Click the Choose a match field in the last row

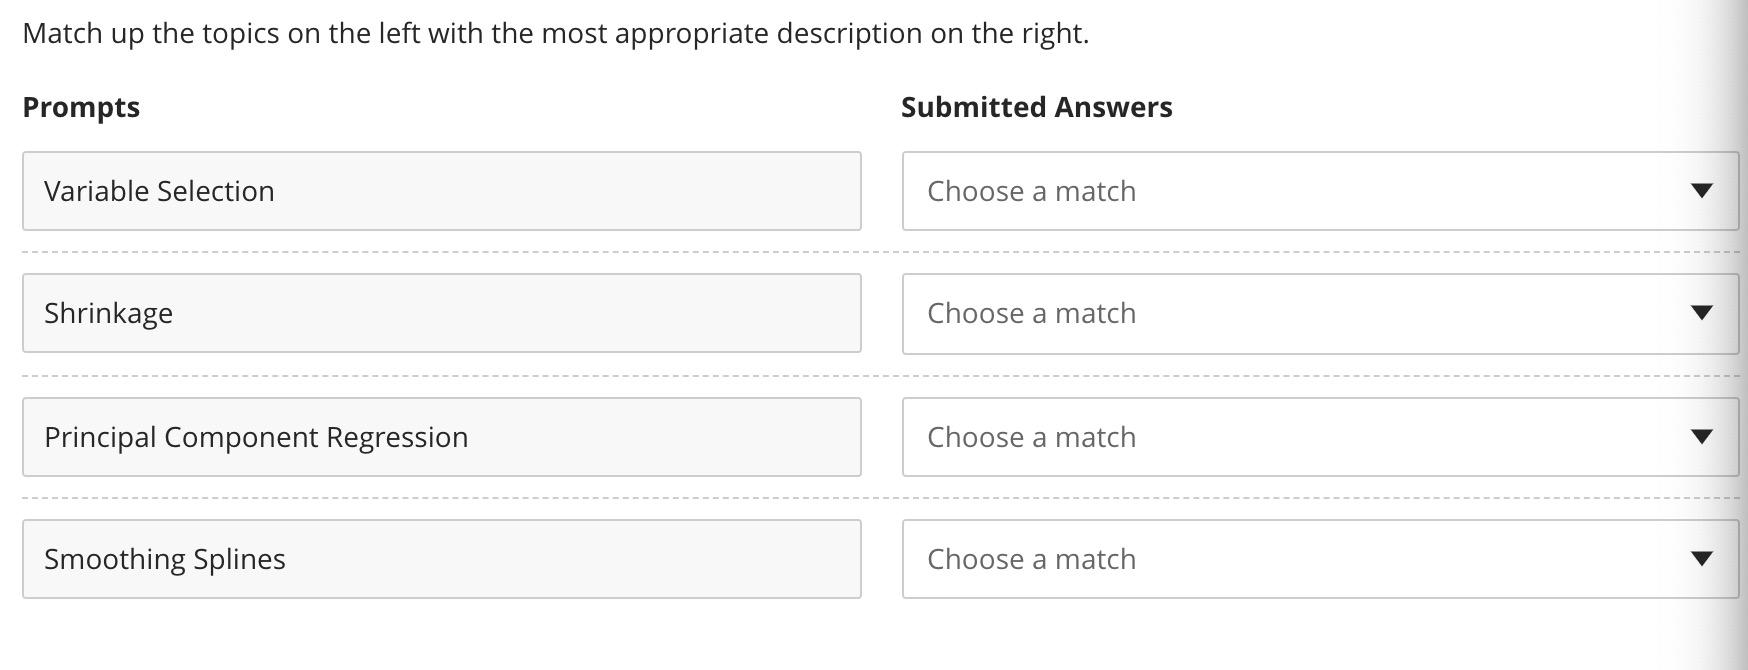point(1030,559)
